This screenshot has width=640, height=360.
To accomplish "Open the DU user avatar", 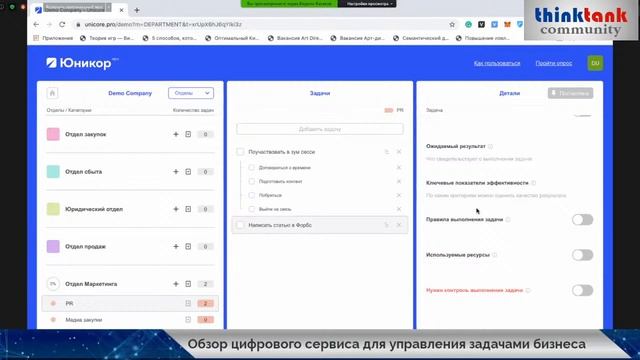I will [595, 63].
